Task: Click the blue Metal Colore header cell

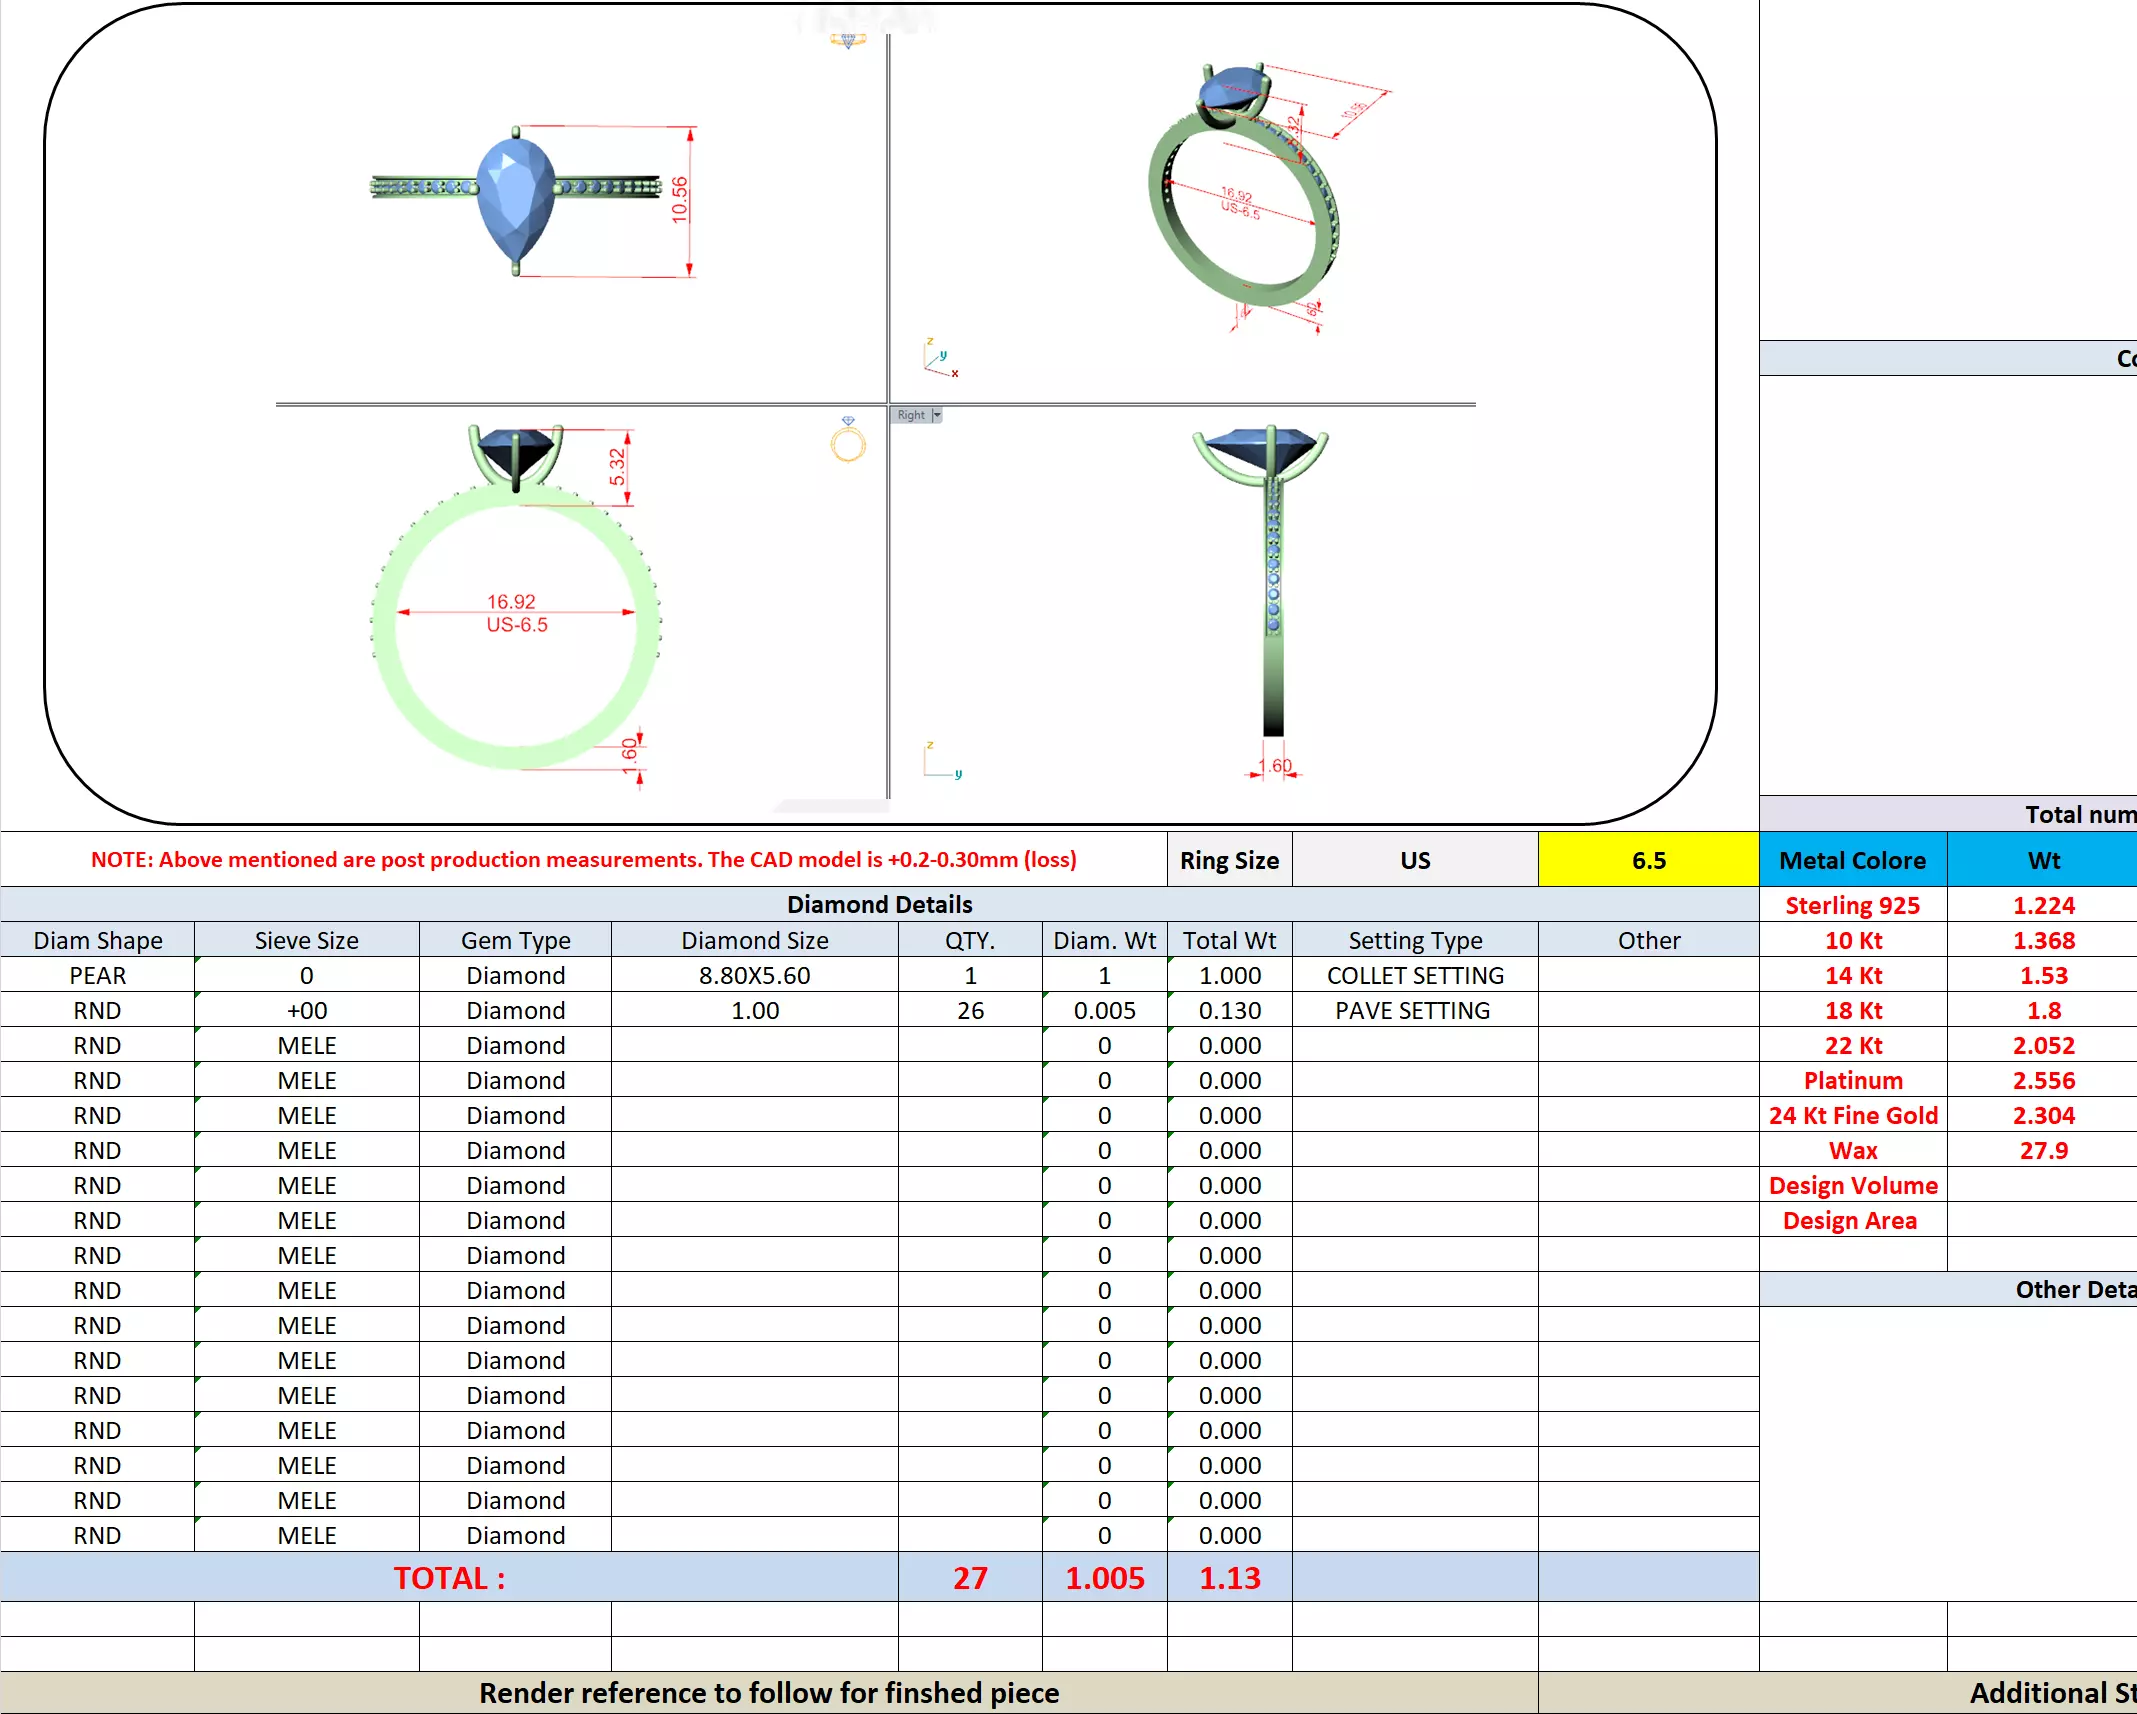Action: tap(1852, 860)
